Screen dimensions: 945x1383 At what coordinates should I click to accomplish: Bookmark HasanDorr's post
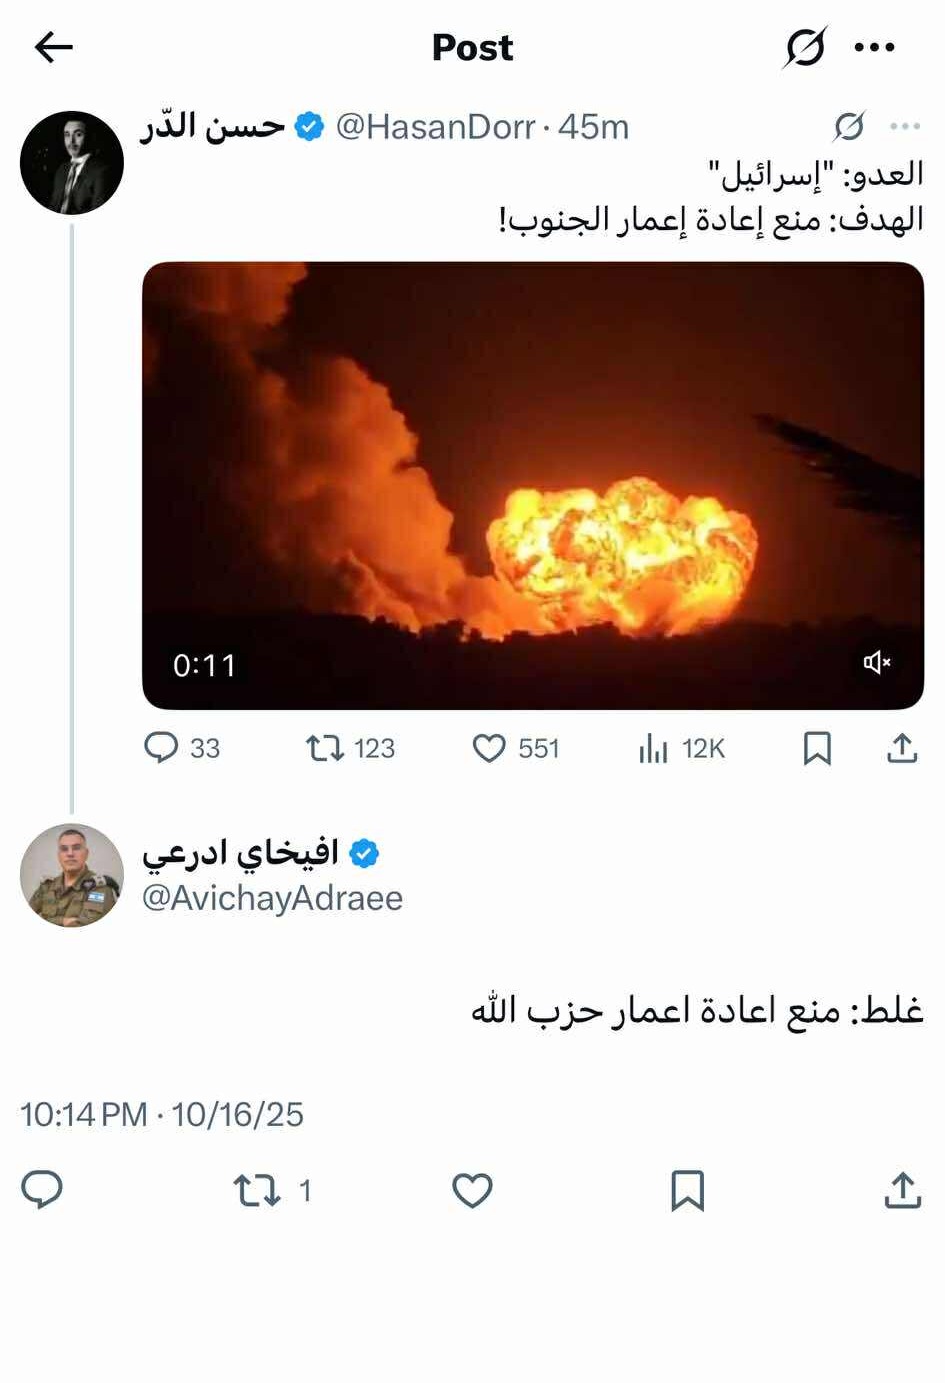pos(817,748)
